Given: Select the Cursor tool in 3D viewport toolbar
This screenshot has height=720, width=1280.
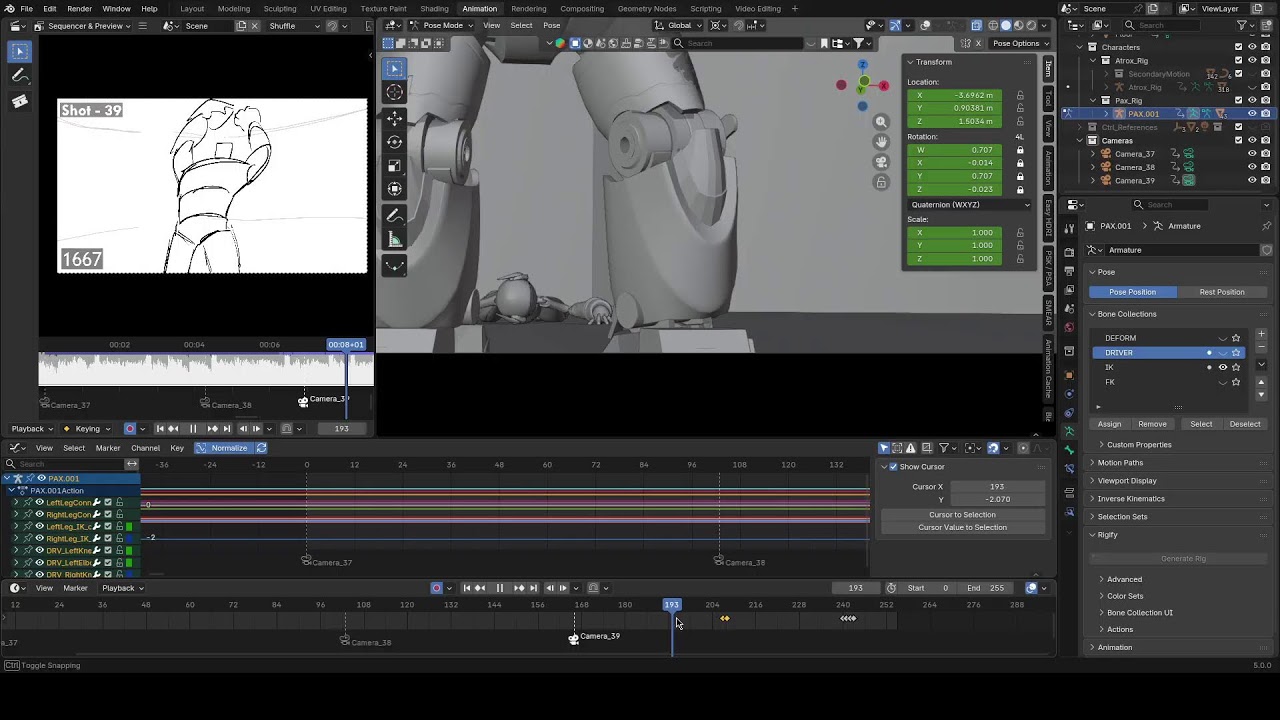Looking at the screenshot, I should pos(394,92).
